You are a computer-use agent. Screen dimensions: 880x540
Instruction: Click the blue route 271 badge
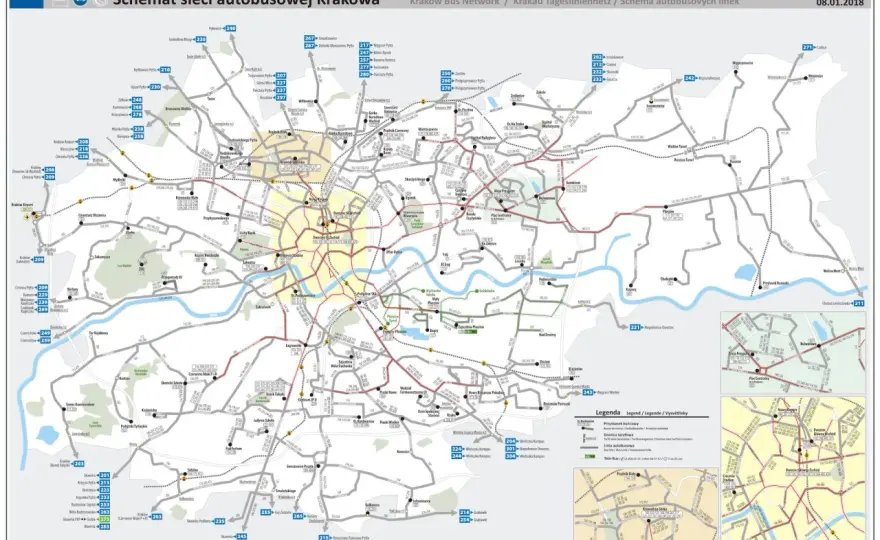pos(808,48)
